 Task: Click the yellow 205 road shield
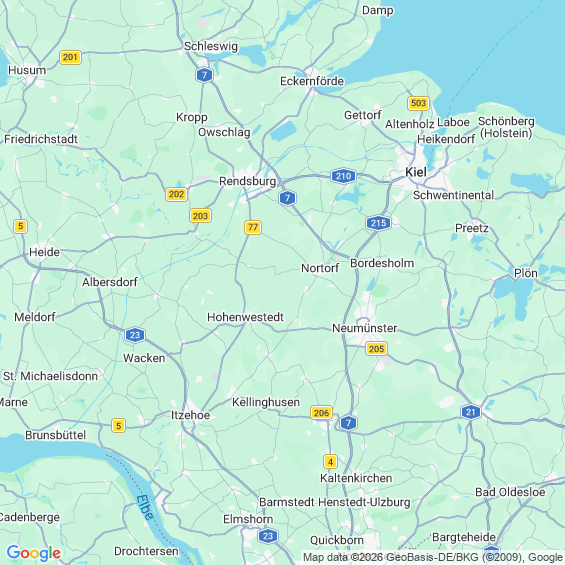click(376, 349)
